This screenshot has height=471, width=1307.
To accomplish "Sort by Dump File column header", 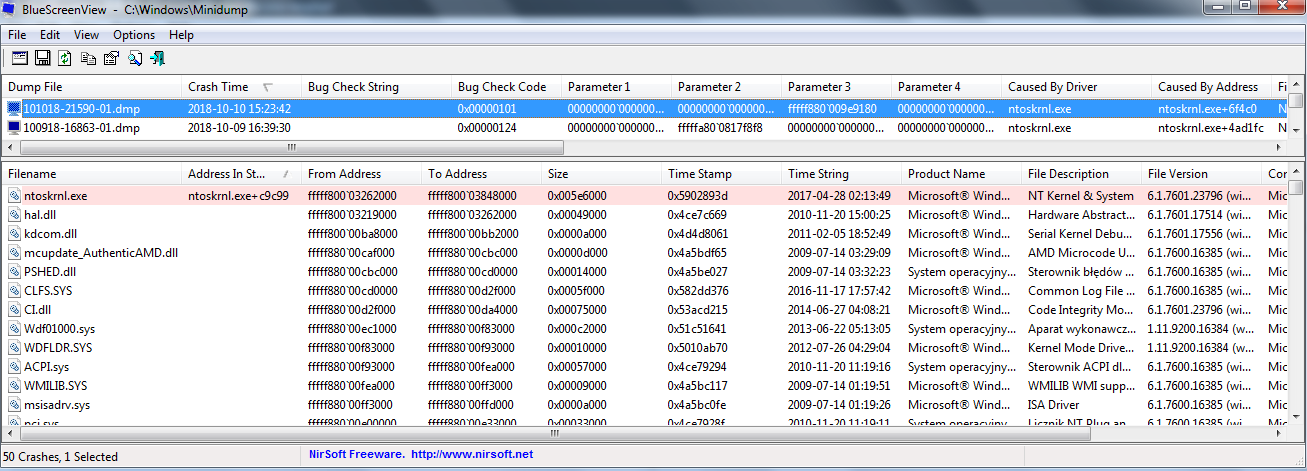I will [91, 87].
